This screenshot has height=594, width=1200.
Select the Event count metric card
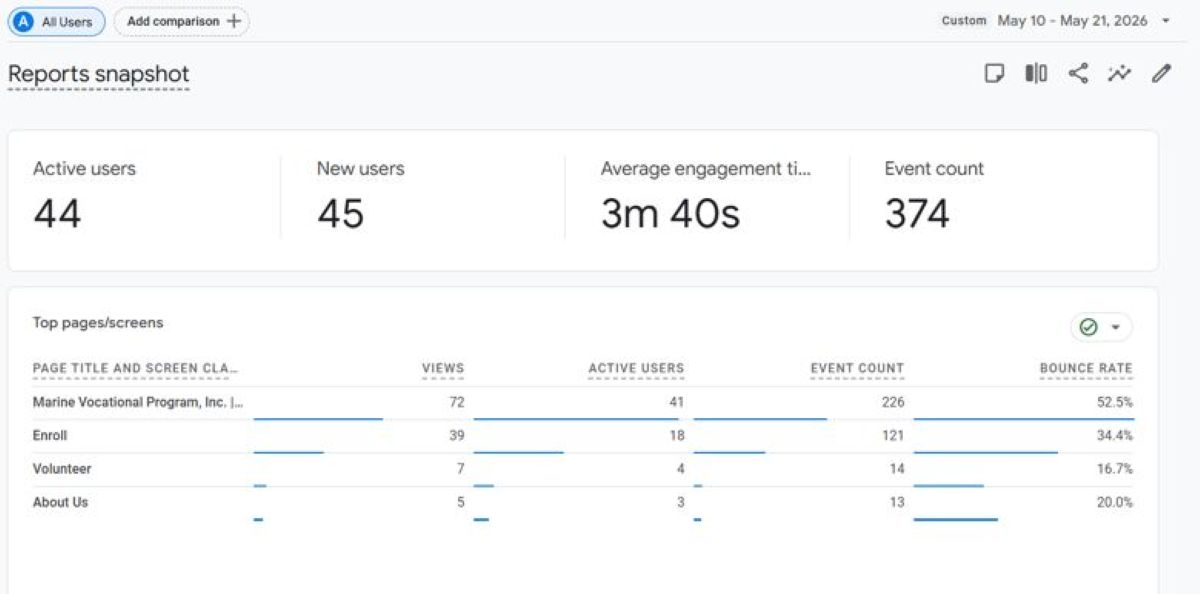[x=1004, y=198]
